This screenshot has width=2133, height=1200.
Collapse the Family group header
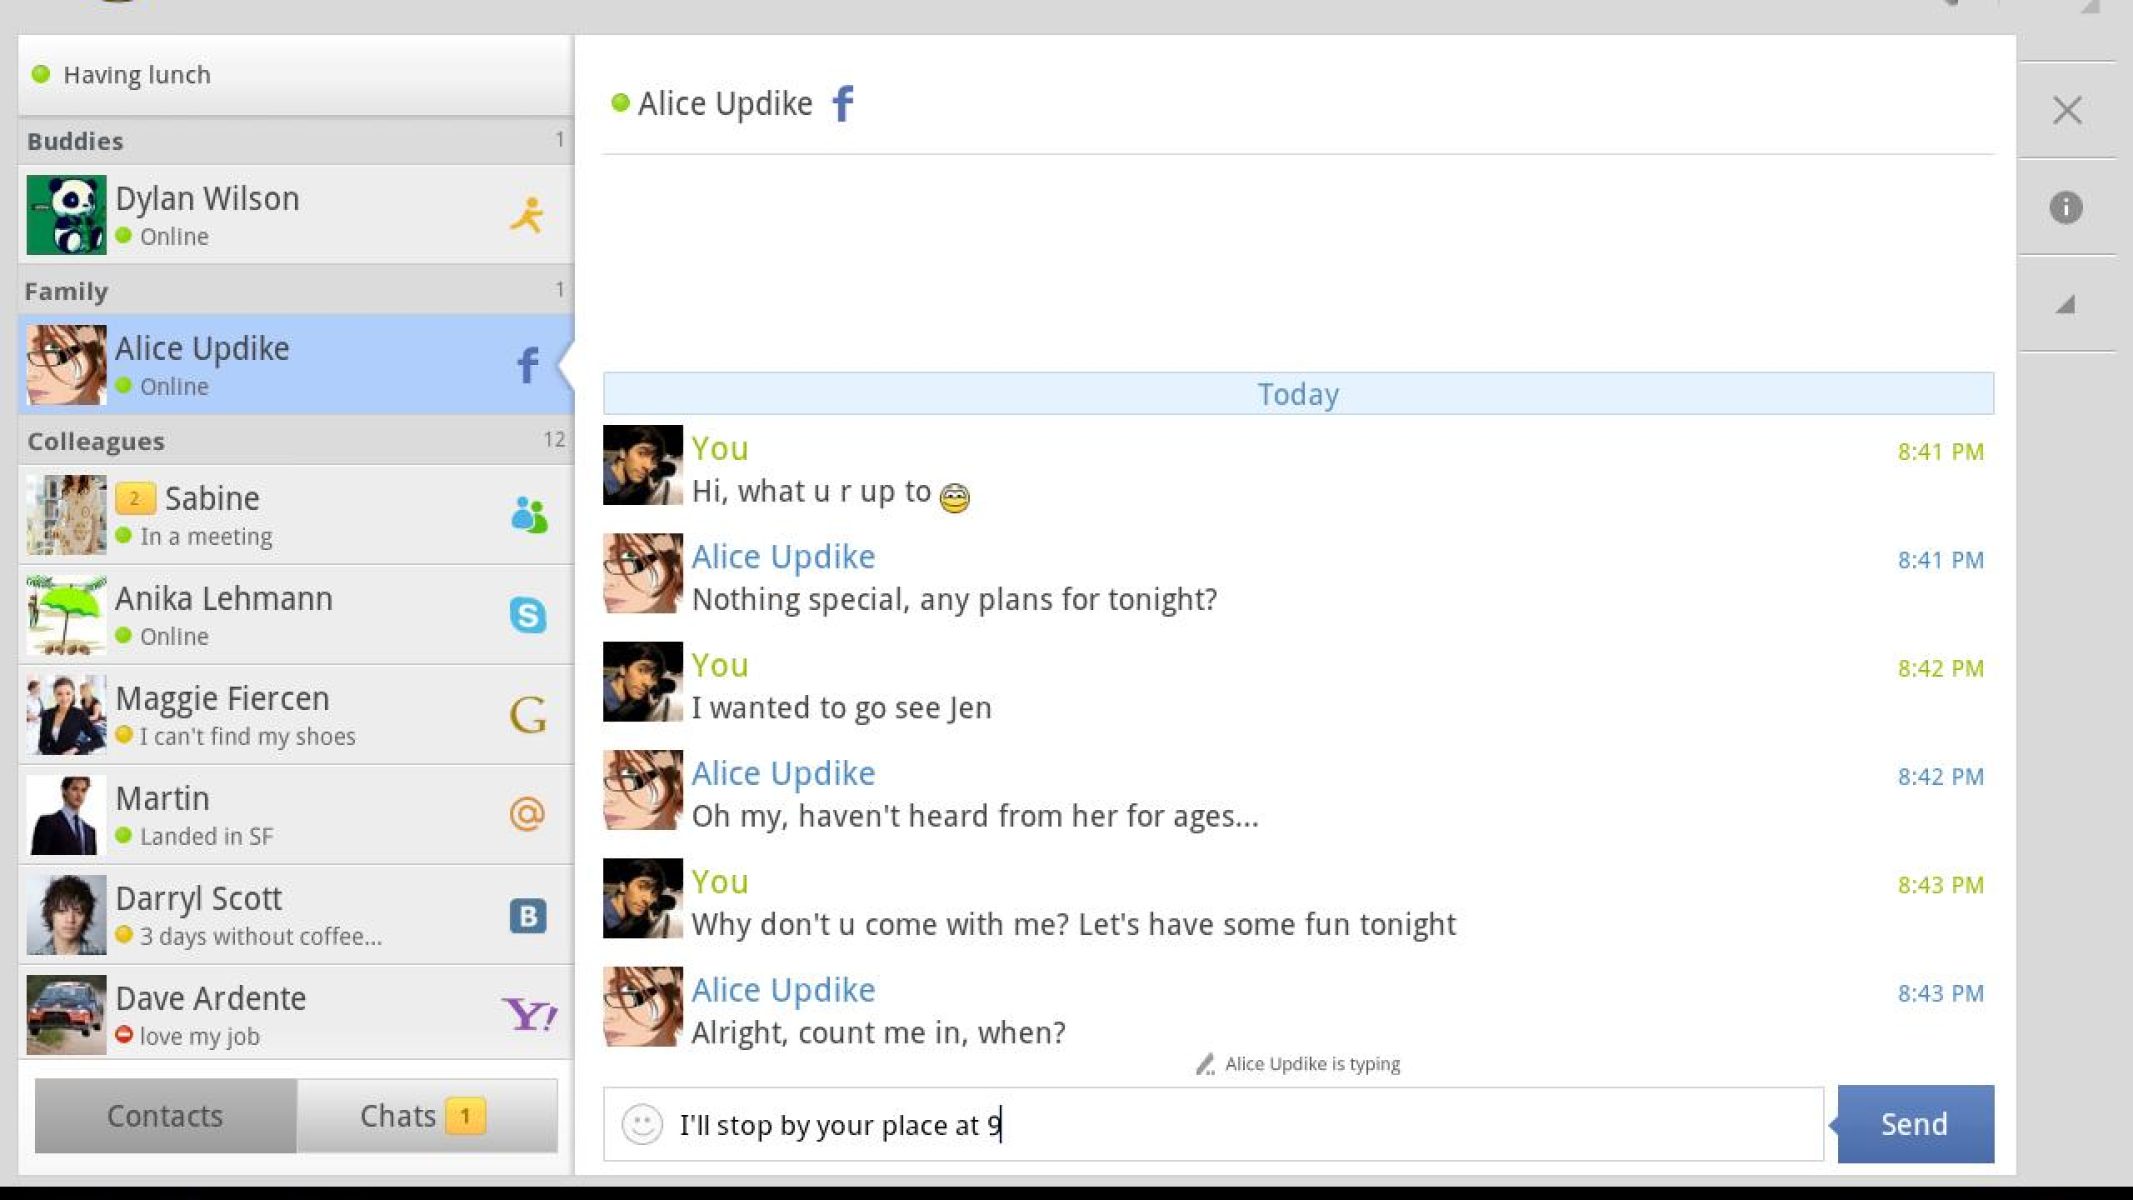tap(295, 291)
